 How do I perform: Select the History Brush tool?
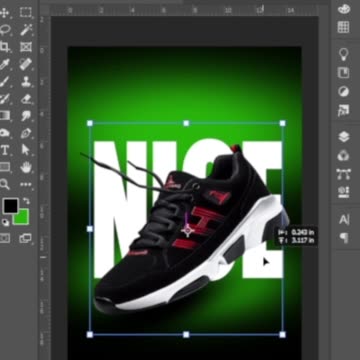[x=4, y=98]
